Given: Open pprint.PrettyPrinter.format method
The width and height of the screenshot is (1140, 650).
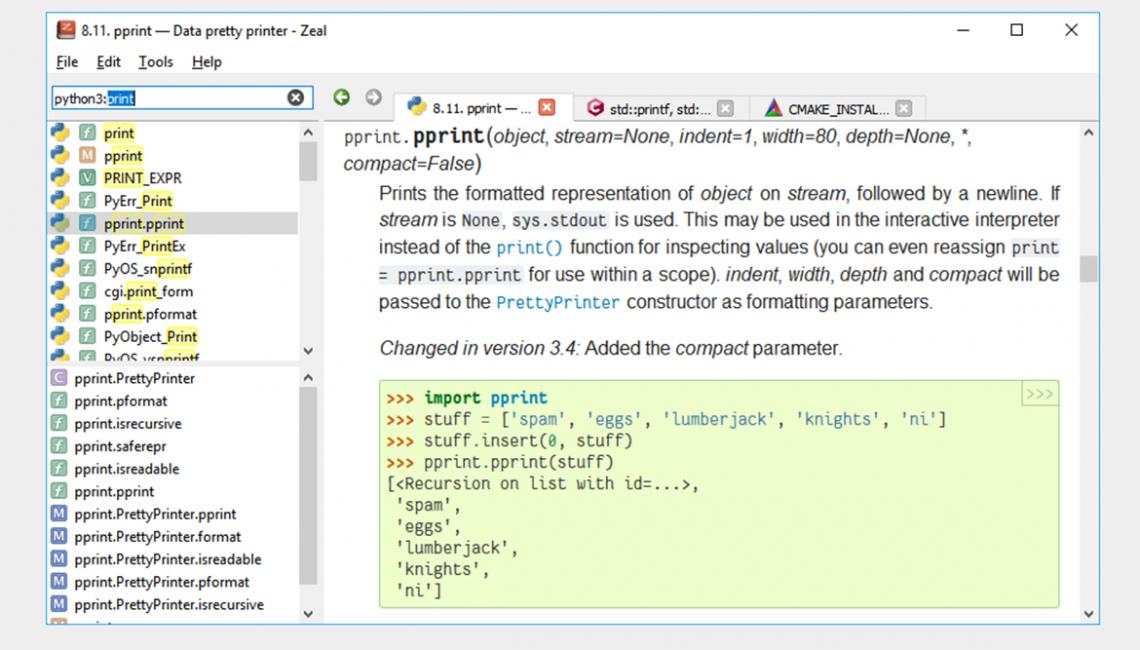Looking at the screenshot, I should point(173,537).
